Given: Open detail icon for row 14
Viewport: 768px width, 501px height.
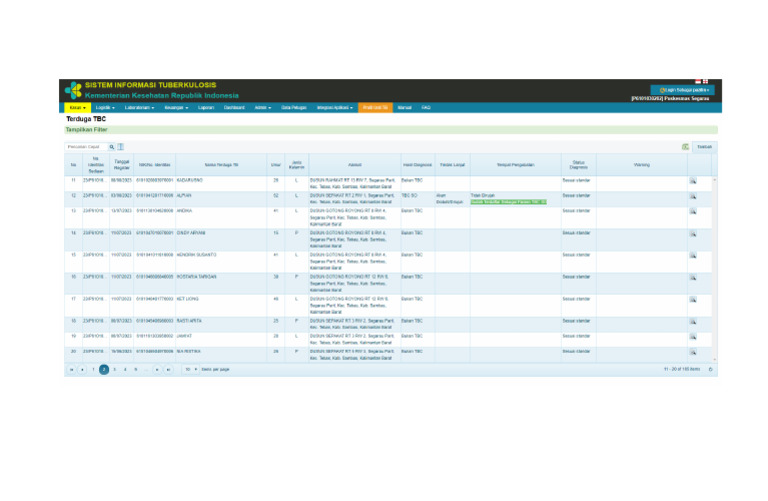Looking at the screenshot, I should (x=693, y=234).
